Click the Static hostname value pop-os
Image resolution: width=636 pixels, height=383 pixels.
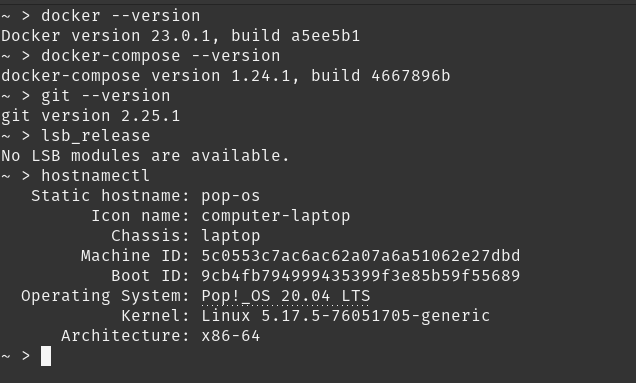(231, 196)
